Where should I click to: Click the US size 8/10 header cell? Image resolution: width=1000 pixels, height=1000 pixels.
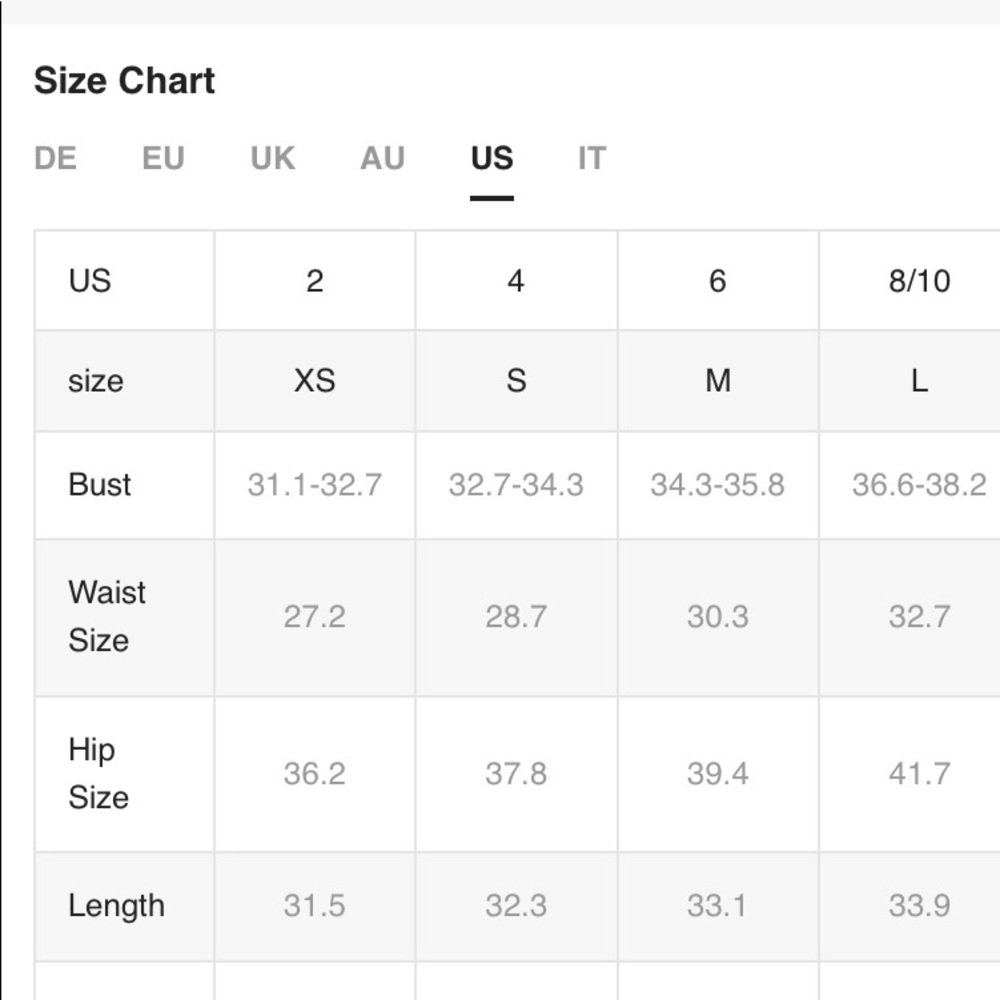click(x=919, y=281)
